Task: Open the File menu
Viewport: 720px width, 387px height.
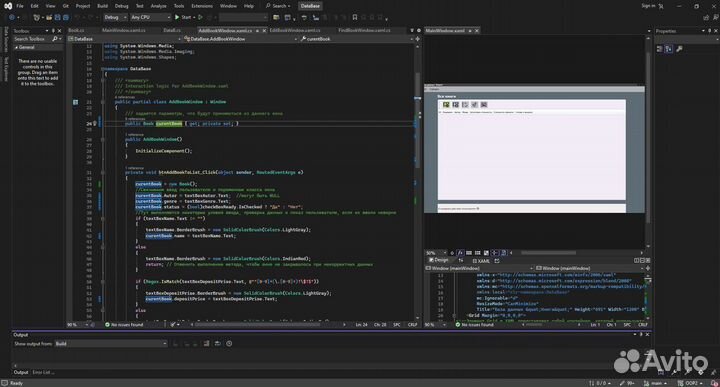Action: [20, 6]
